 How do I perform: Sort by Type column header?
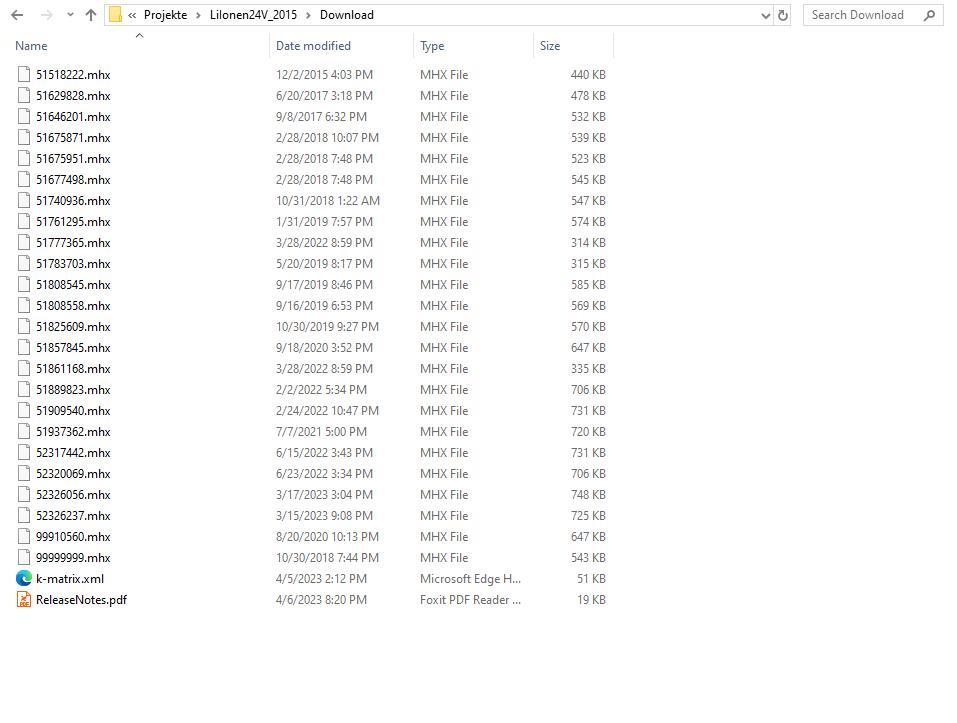pos(432,46)
